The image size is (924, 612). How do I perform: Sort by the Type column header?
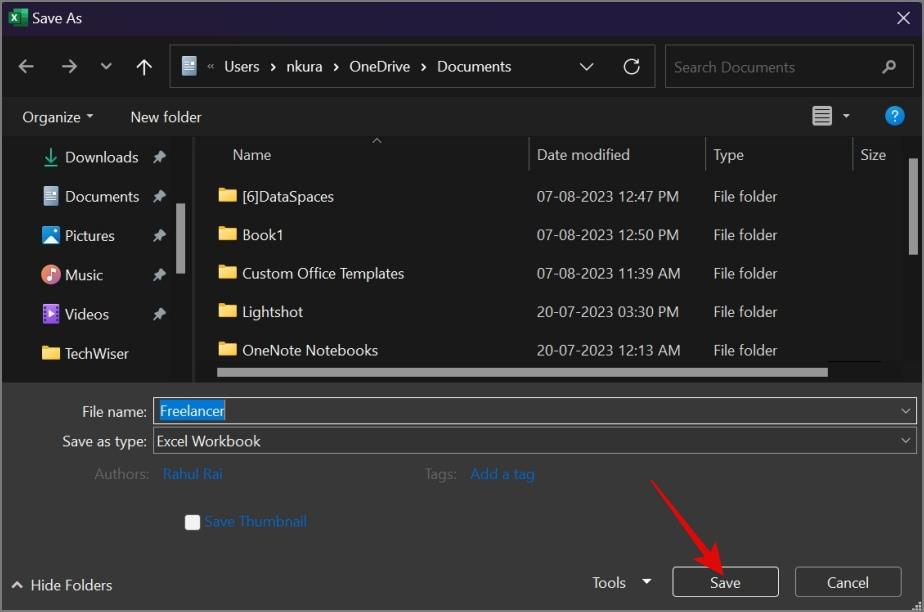[x=728, y=155]
